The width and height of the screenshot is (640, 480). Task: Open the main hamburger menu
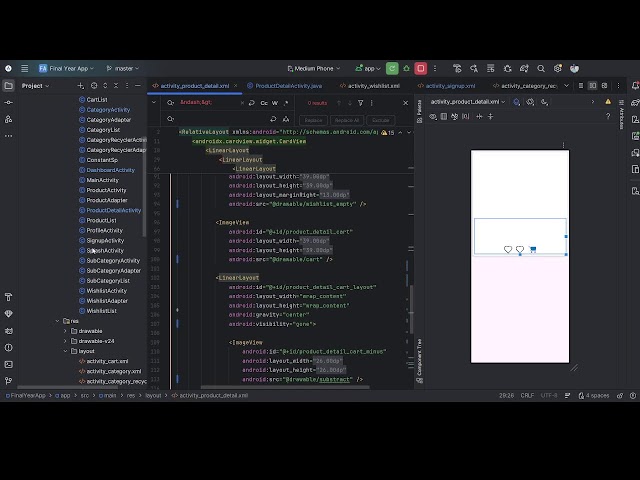coord(24,69)
